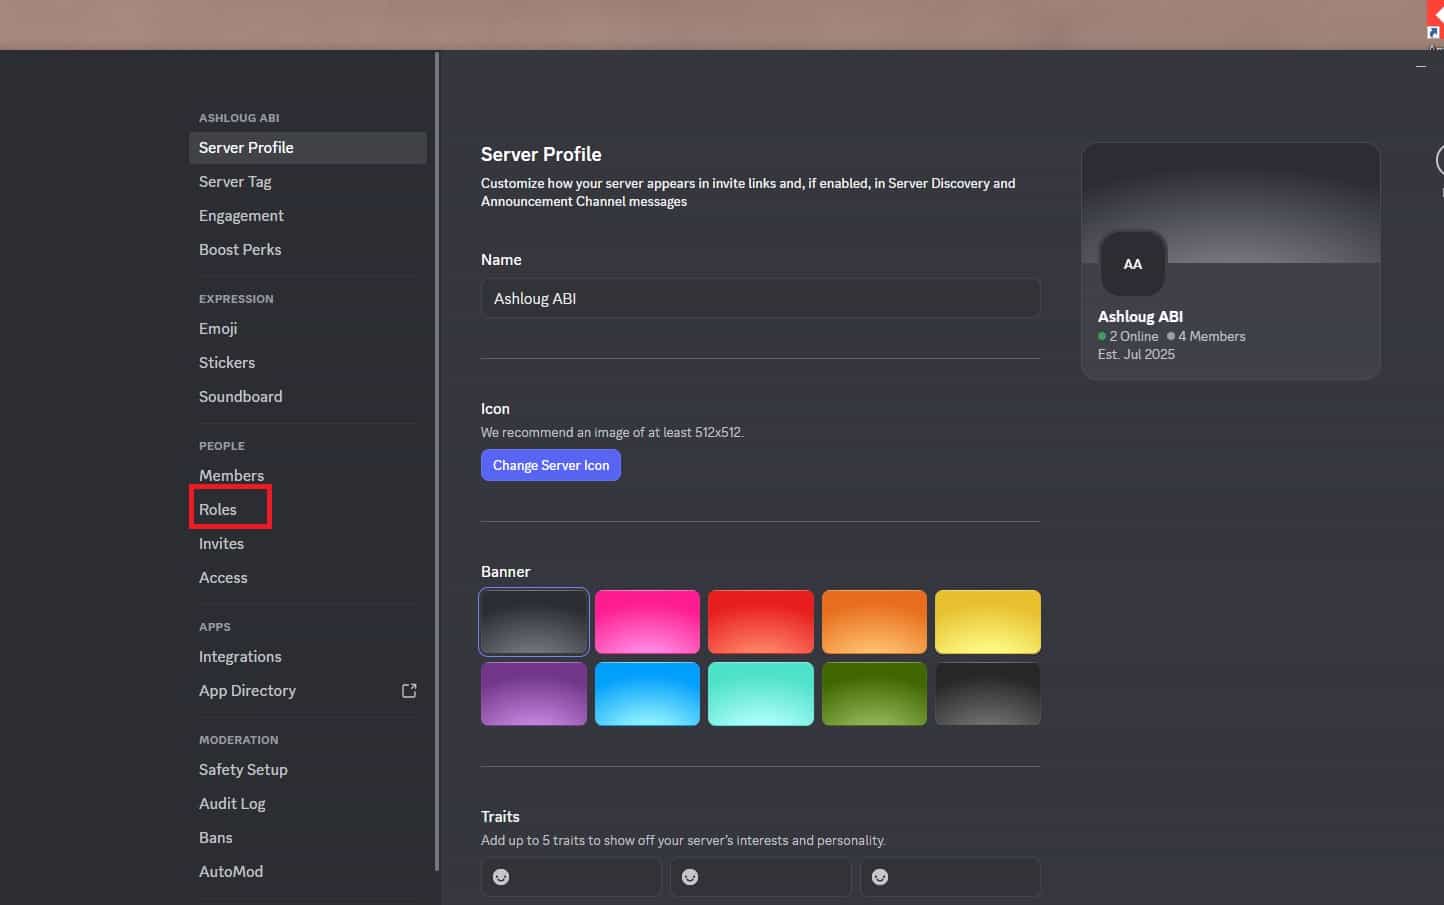Screen dimensions: 1444x905
Task: Select Emoji under Expression
Action: tap(218, 329)
